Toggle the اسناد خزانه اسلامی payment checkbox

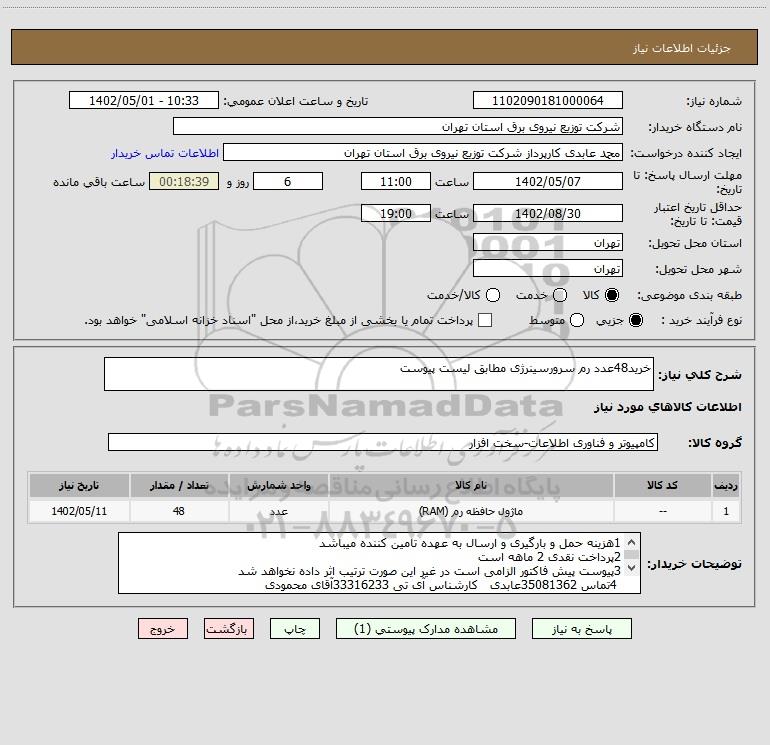tap(485, 320)
